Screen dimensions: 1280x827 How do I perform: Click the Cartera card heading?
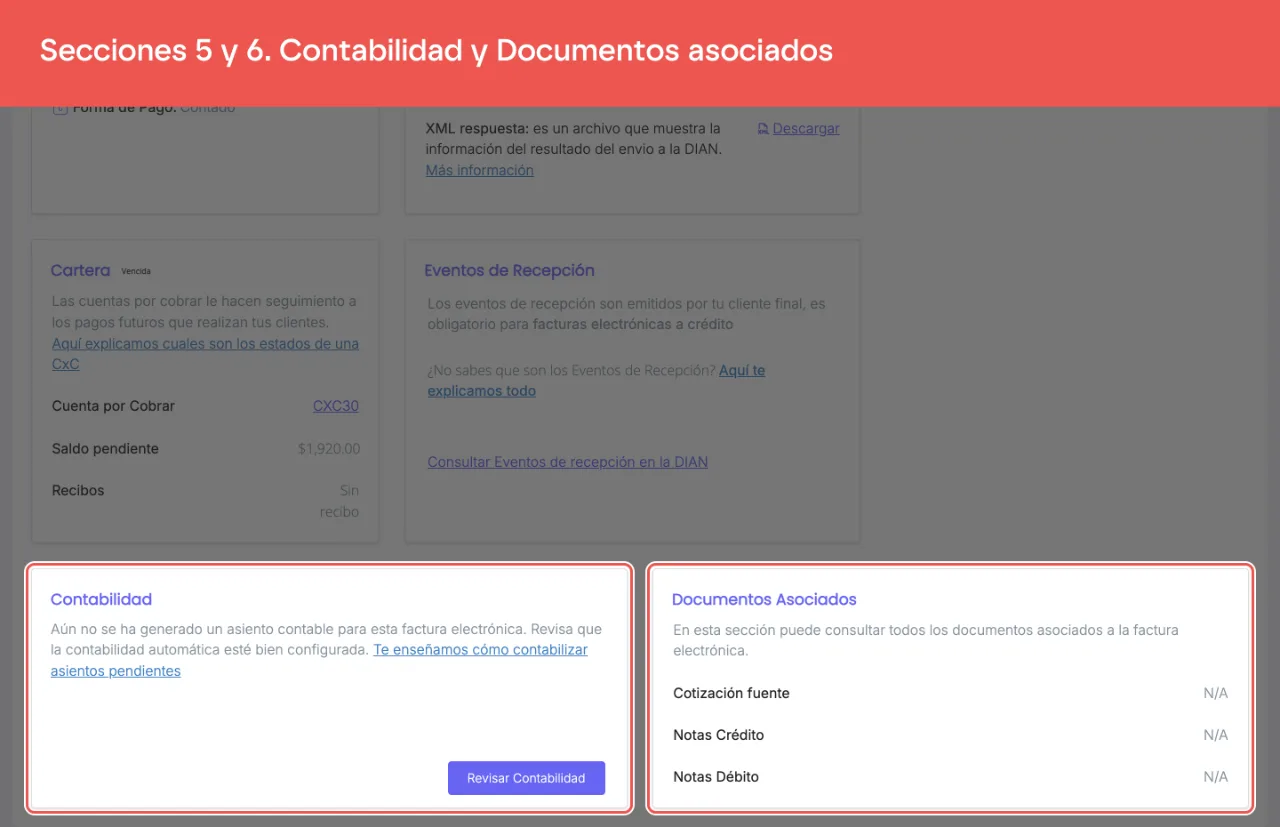click(80, 270)
